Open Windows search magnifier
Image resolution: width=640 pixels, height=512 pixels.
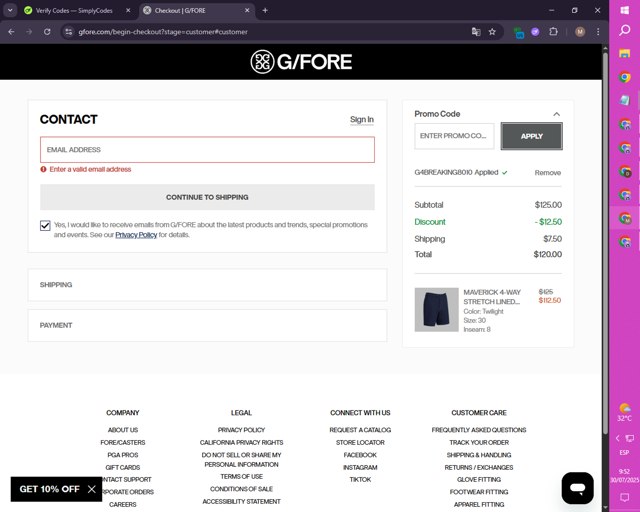(x=624, y=31)
